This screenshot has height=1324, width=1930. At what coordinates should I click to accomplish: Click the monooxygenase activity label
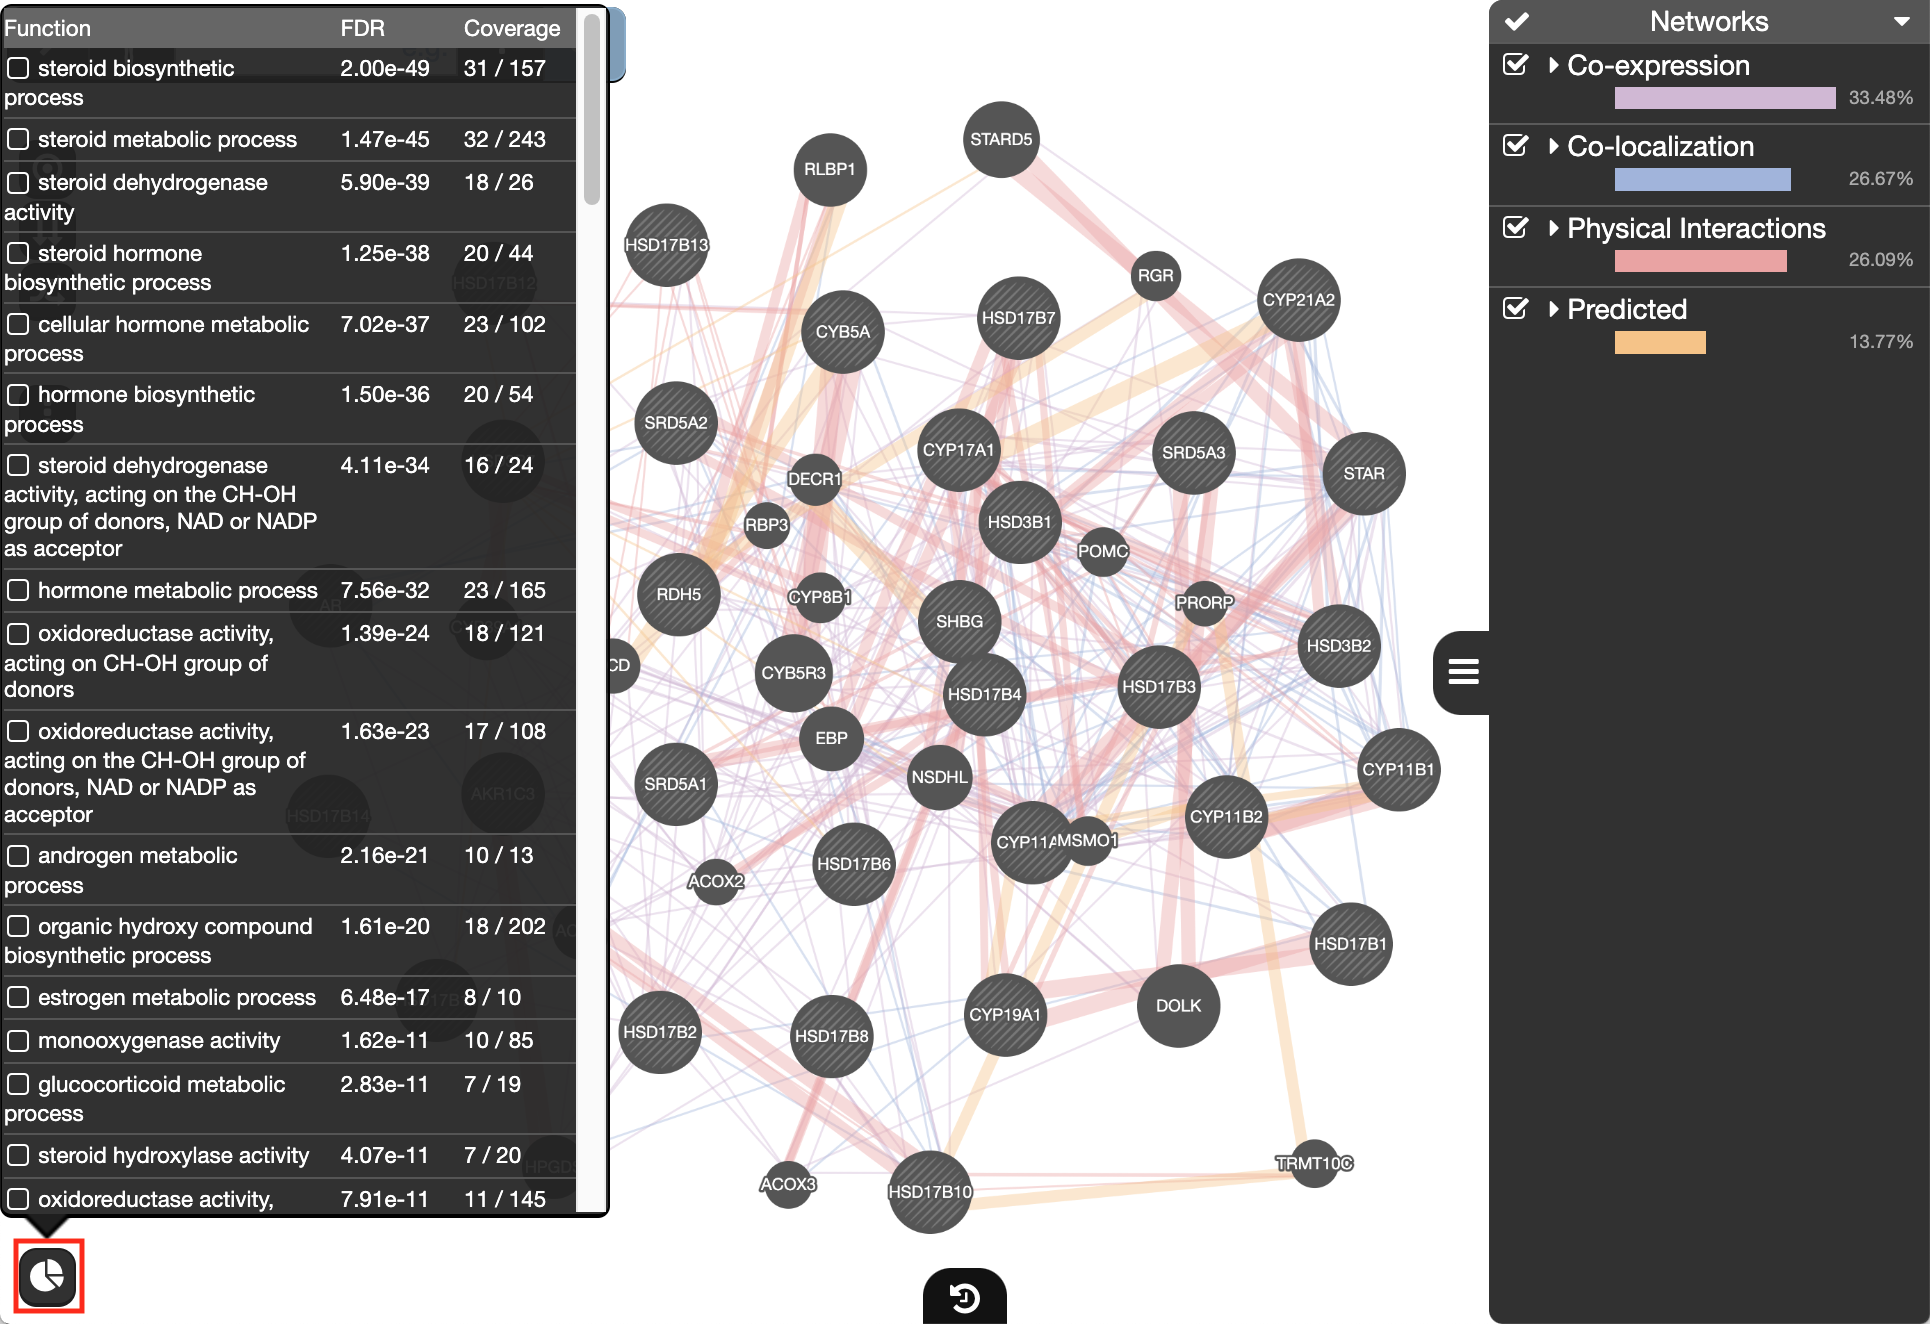point(158,1040)
